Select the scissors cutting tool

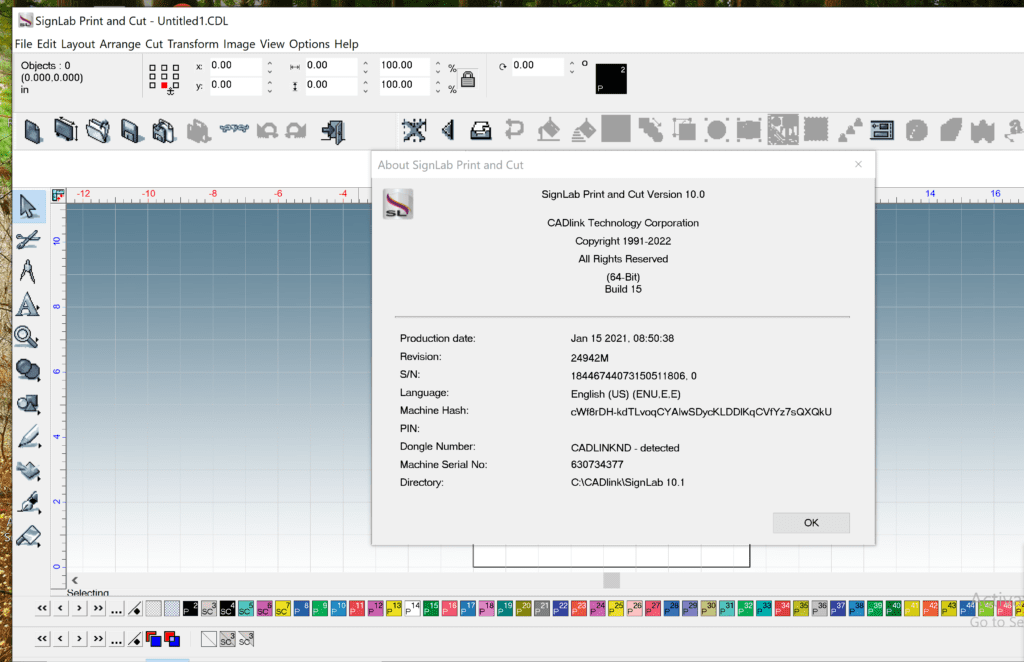coord(28,239)
